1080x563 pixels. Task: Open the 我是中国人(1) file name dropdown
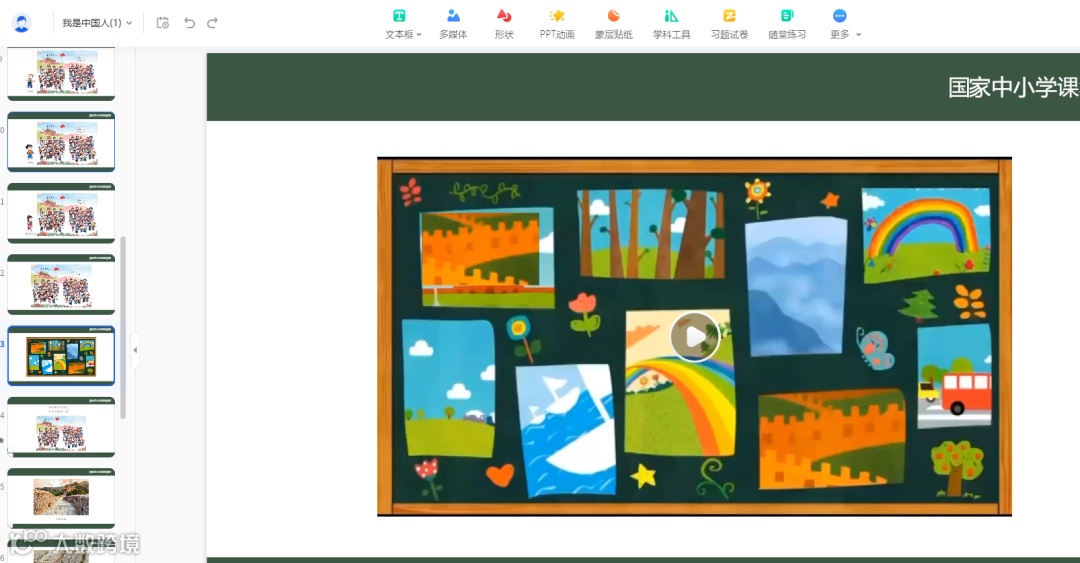pyautogui.click(x=97, y=23)
